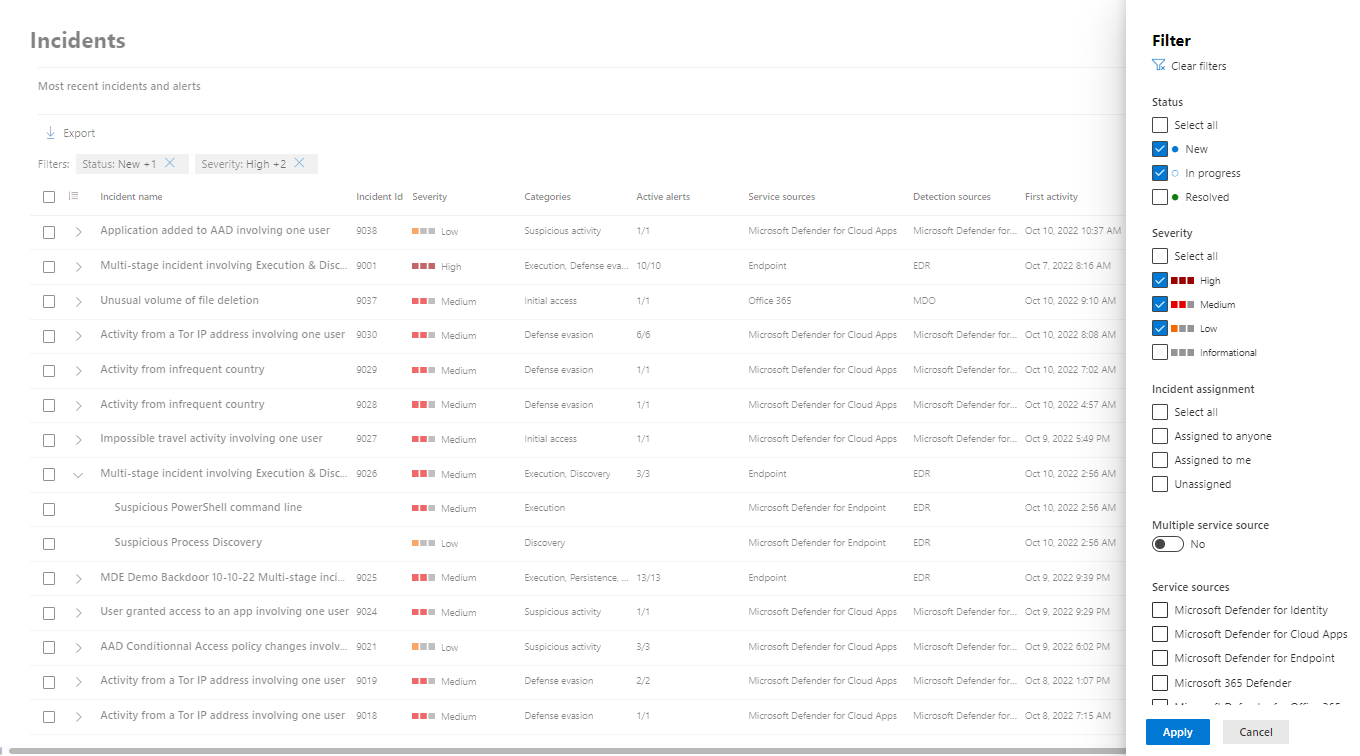This screenshot has width=1360, height=756.
Task: Toggle the Multiple service source switch
Action: click(1167, 544)
